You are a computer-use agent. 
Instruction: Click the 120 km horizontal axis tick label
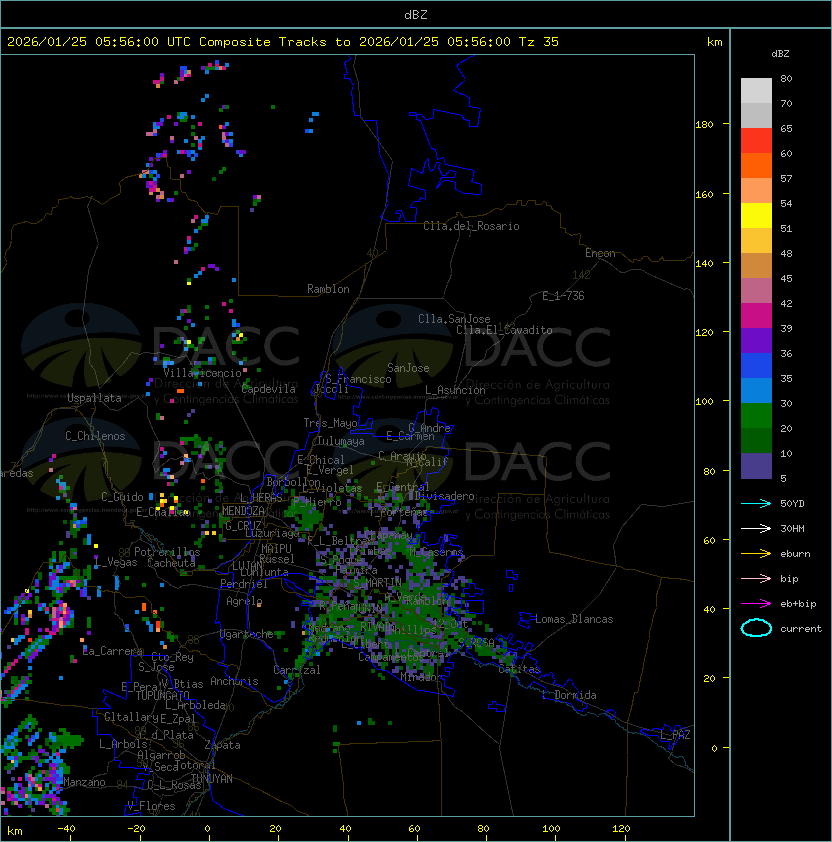click(621, 829)
